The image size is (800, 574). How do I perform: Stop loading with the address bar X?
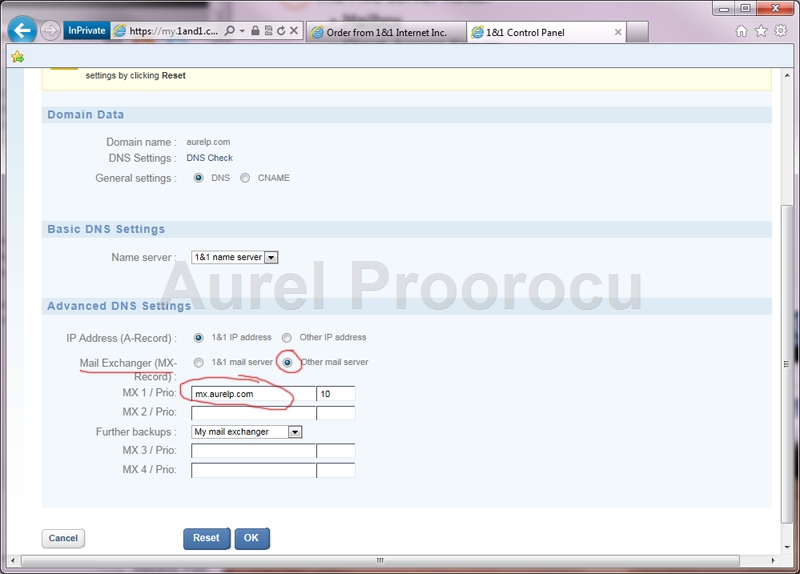pos(294,31)
